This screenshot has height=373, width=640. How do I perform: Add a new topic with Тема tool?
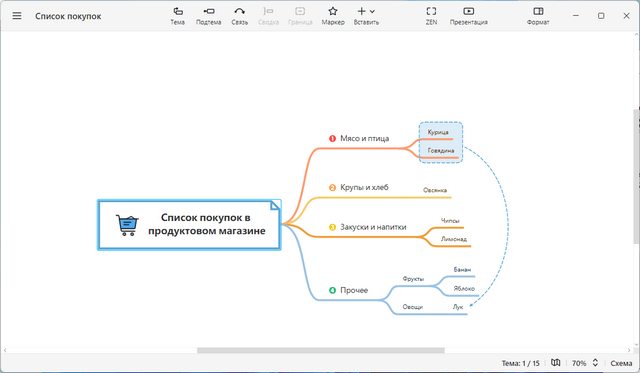click(178, 16)
